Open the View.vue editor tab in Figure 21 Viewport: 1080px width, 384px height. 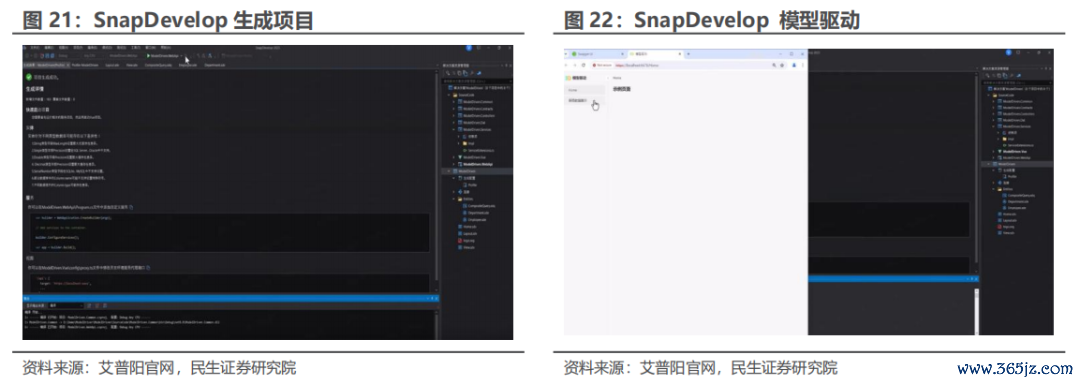(x=132, y=65)
